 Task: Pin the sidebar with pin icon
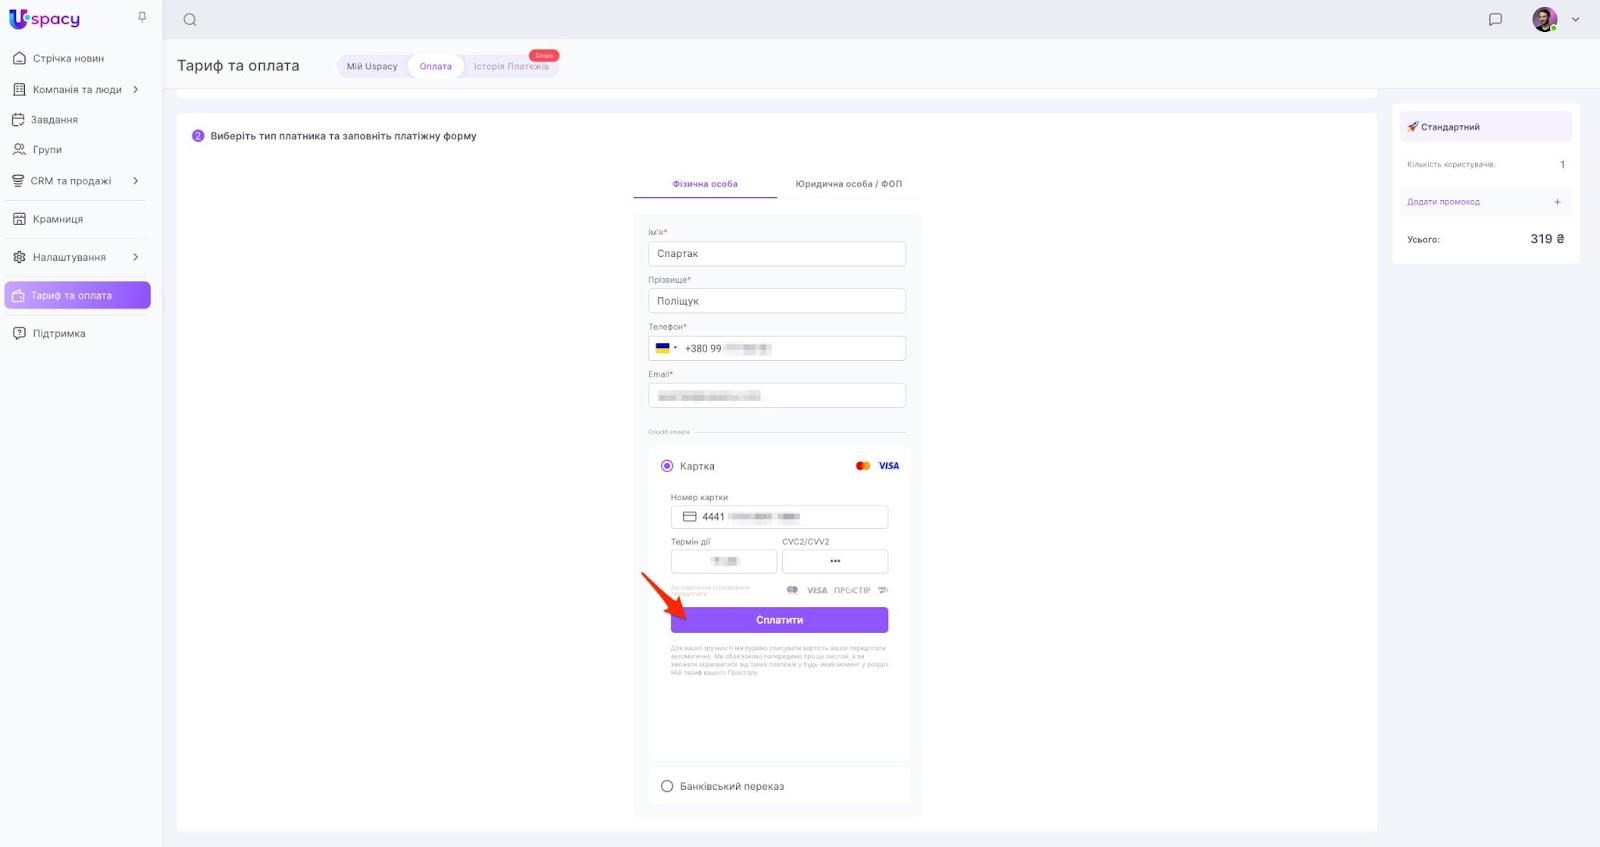pos(142,17)
